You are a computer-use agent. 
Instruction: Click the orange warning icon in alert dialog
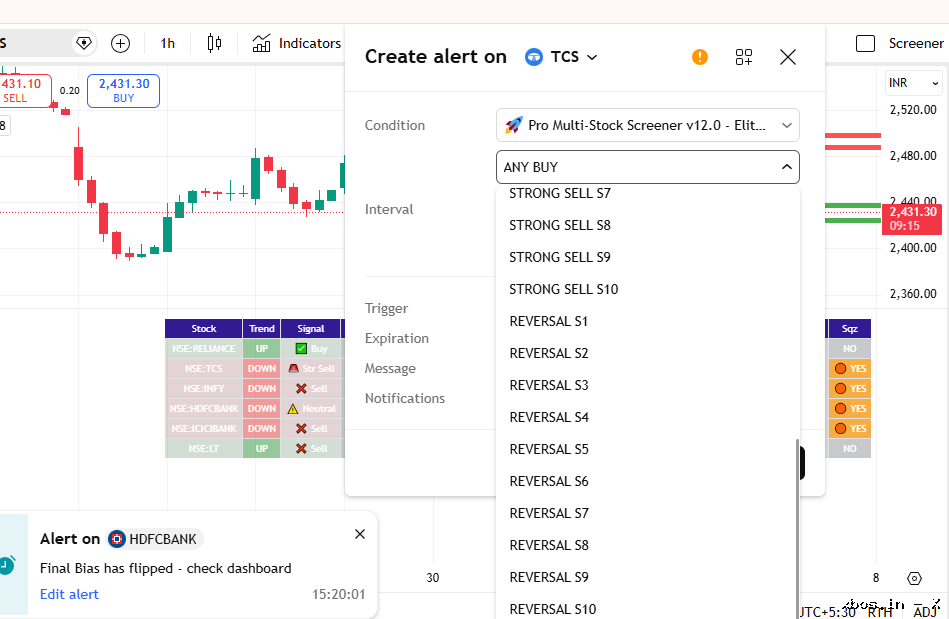(700, 57)
